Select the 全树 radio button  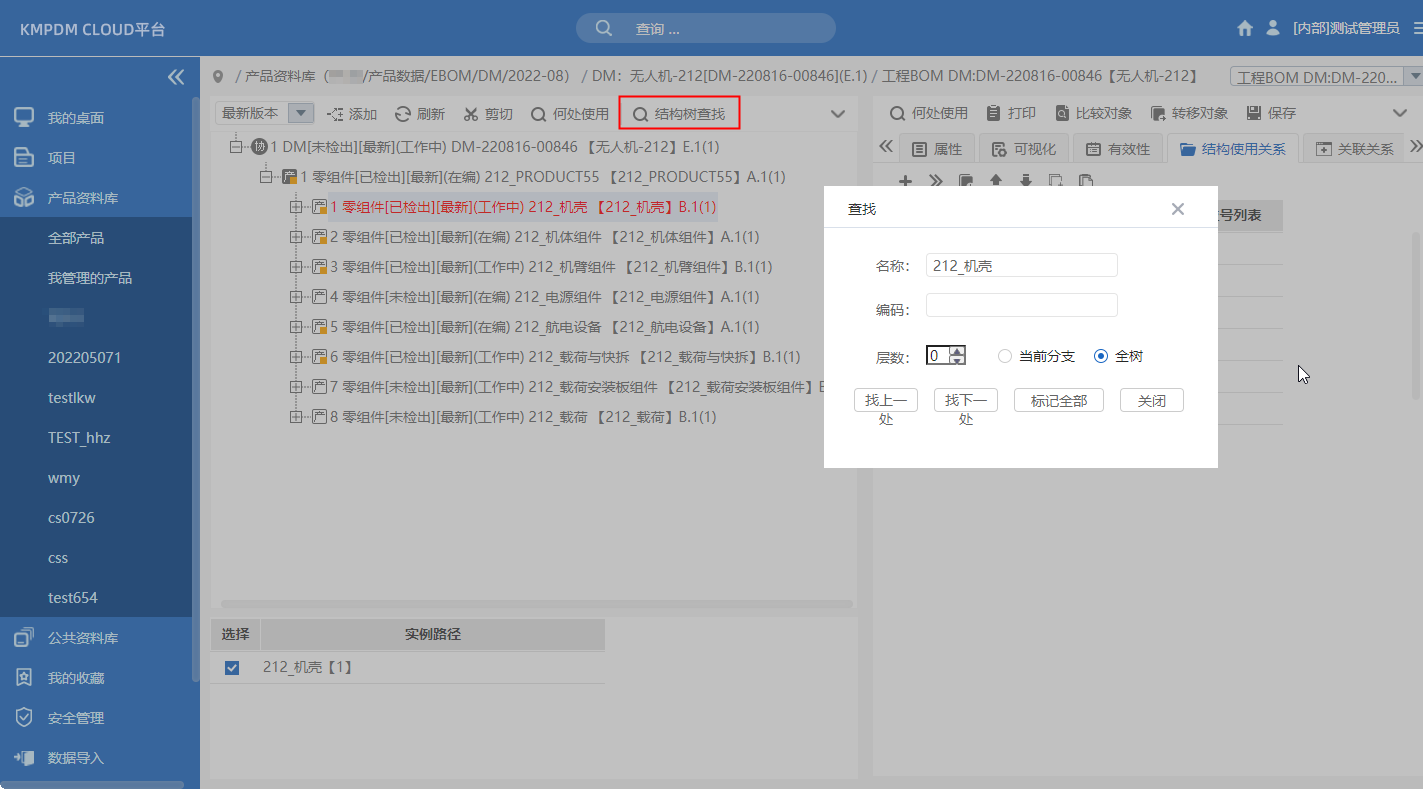point(1101,356)
